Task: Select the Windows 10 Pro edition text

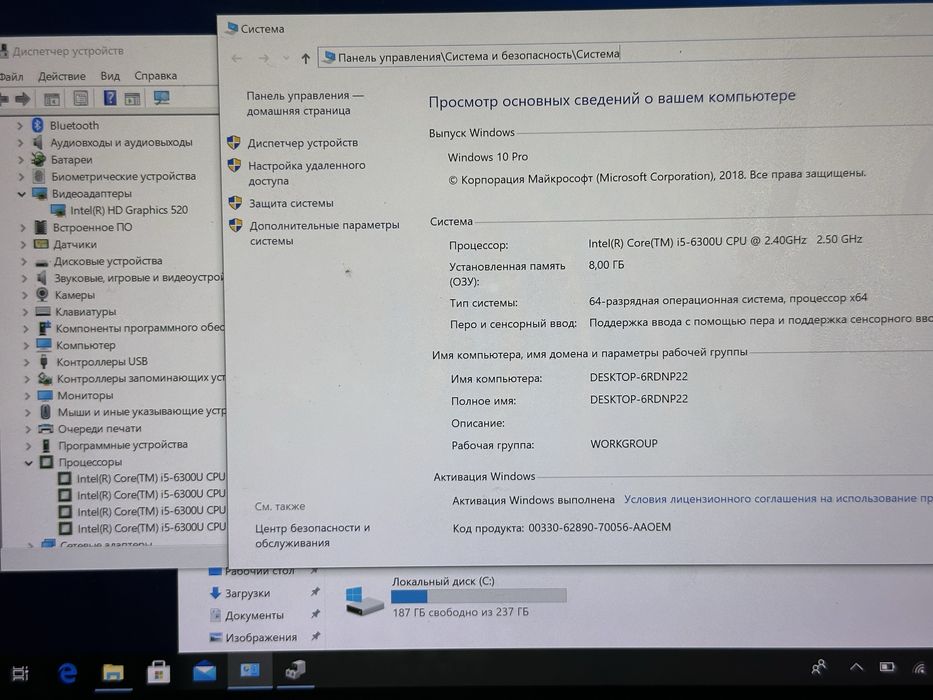Action: point(488,157)
